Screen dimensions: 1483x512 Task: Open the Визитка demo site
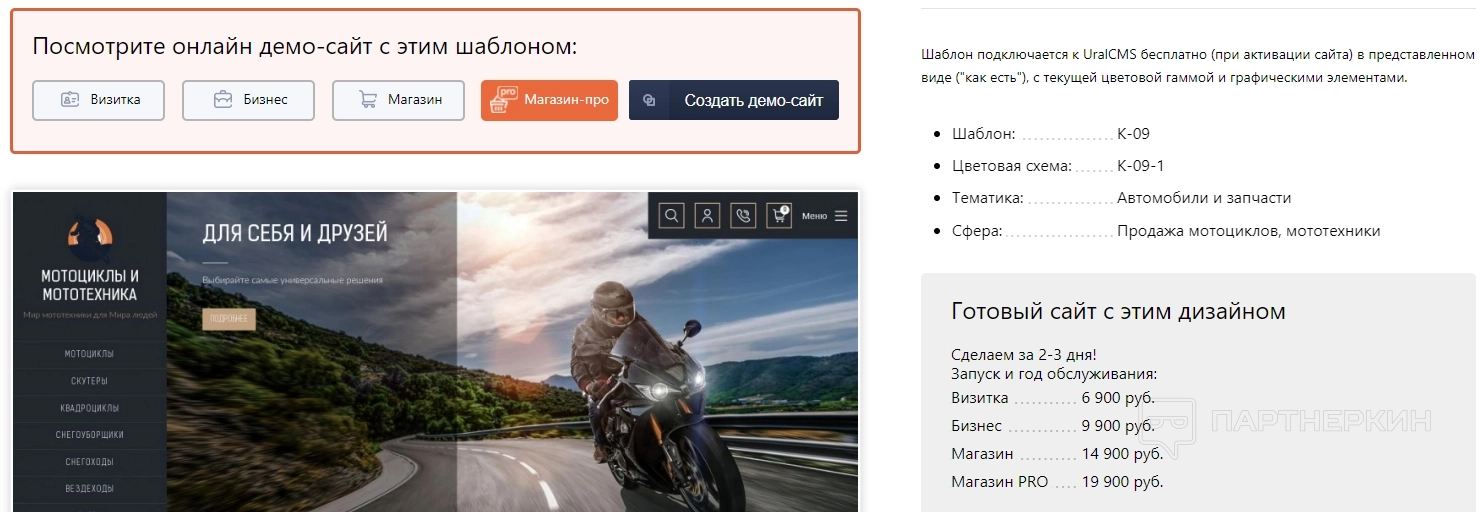click(98, 100)
